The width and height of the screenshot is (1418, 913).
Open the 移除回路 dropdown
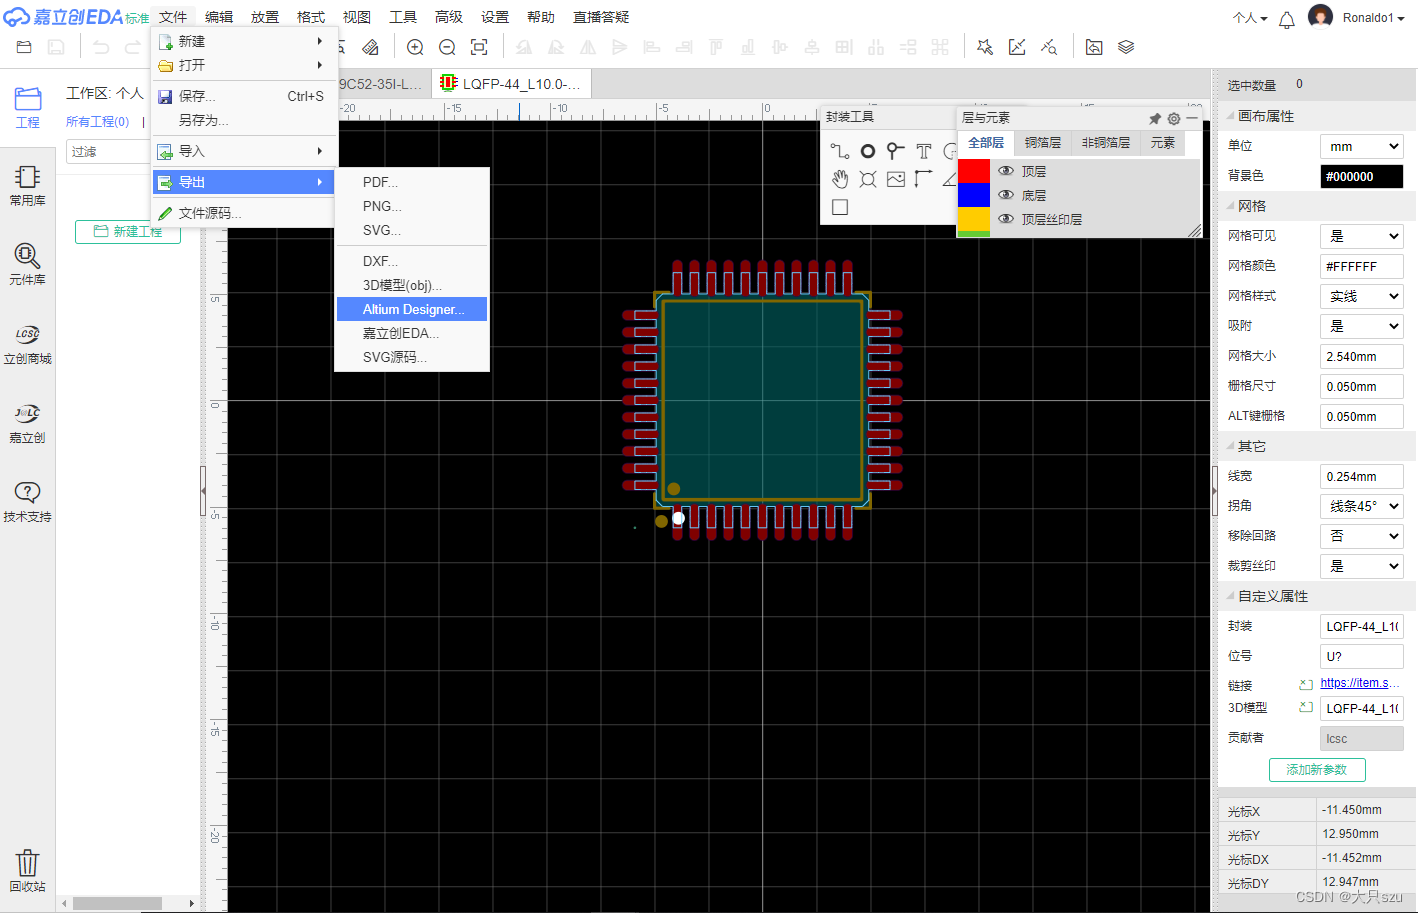pyautogui.click(x=1362, y=536)
